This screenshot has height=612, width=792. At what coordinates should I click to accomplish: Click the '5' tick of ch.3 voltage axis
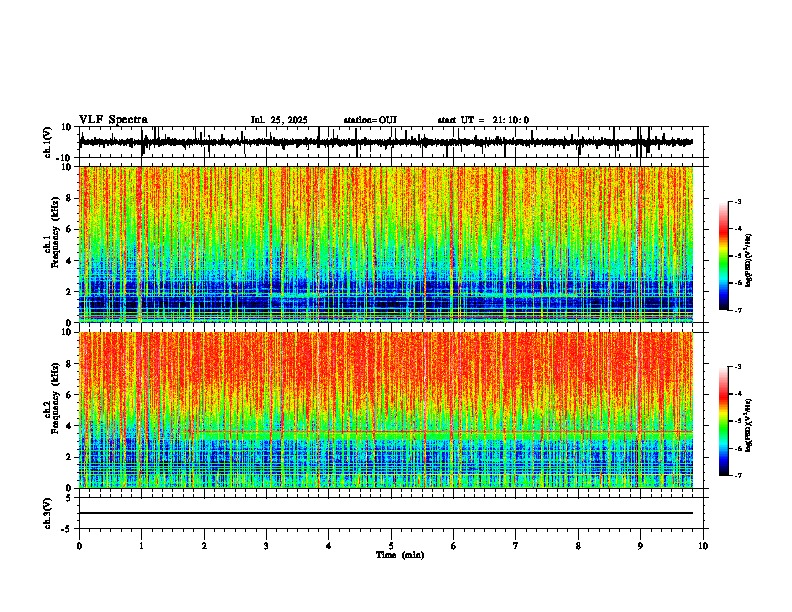pyautogui.click(x=70, y=498)
